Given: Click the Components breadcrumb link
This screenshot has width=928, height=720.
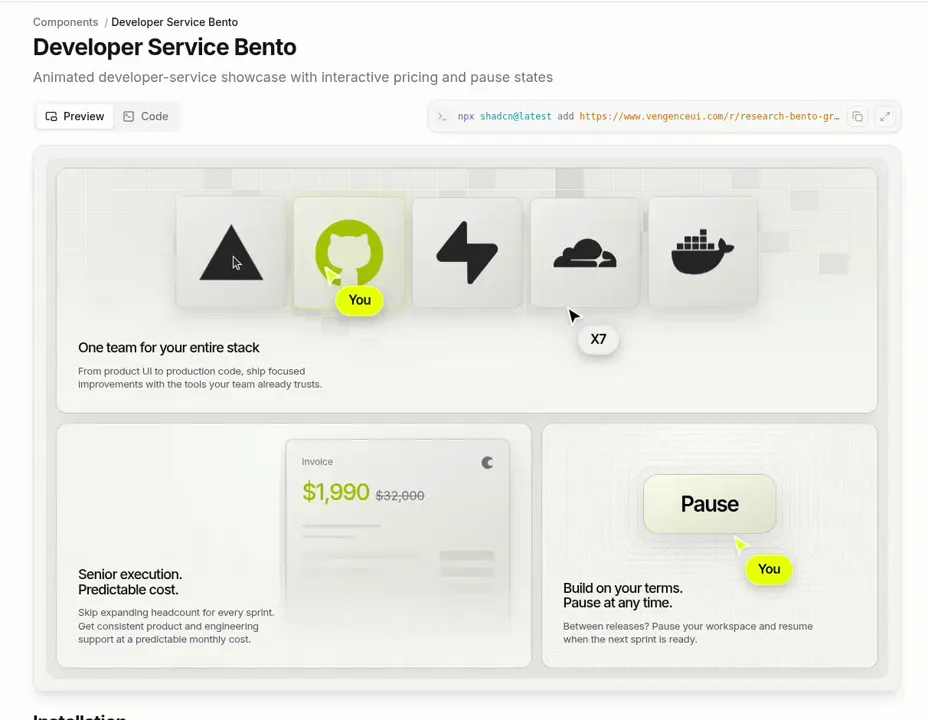Looking at the screenshot, I should pyautogui.click(x=66, y=22).
